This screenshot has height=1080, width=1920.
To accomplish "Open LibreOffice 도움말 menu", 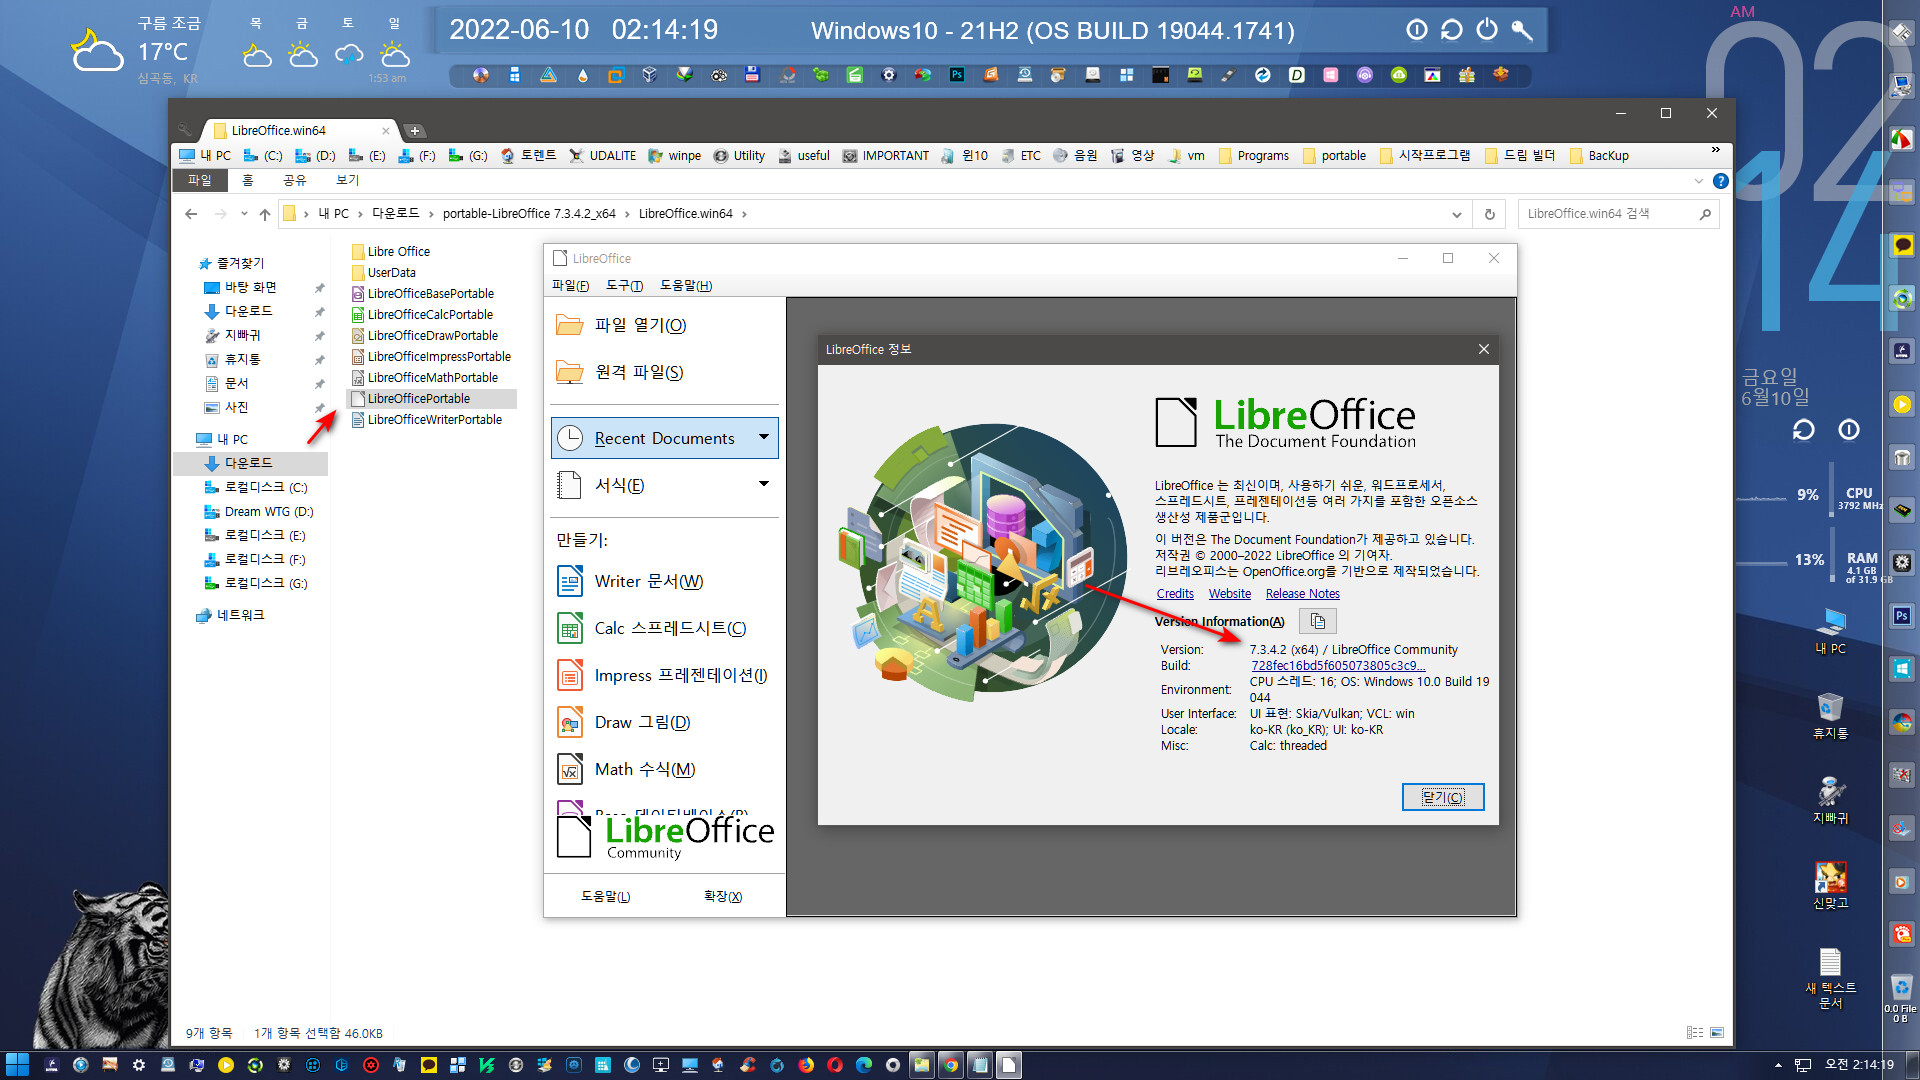I will click(x=685, y=286).
